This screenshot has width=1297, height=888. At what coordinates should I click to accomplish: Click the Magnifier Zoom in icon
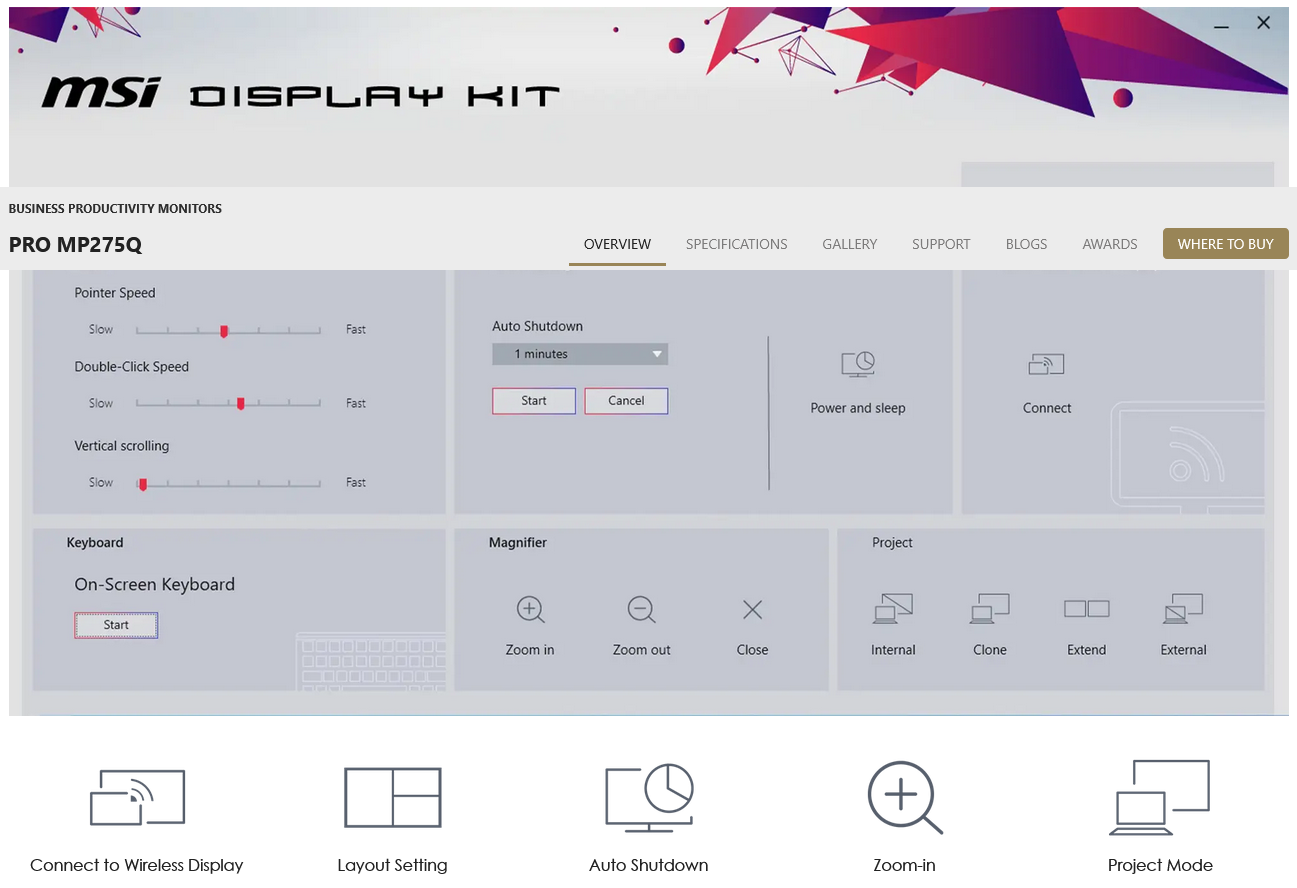click(530, 609)
